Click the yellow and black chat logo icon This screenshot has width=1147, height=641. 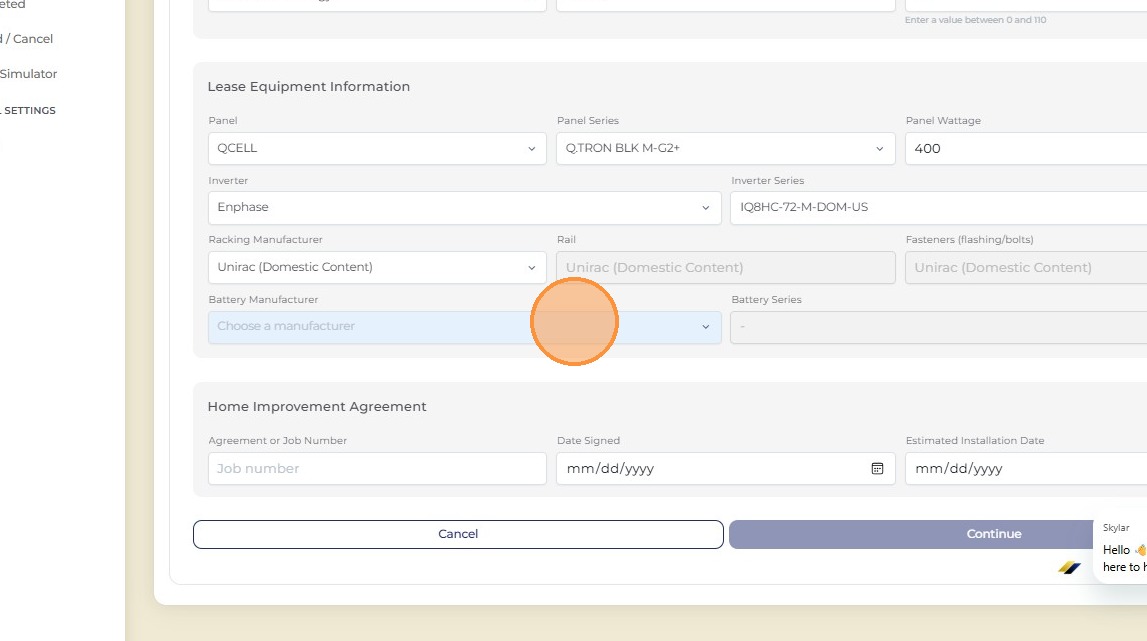[1069, 567]
